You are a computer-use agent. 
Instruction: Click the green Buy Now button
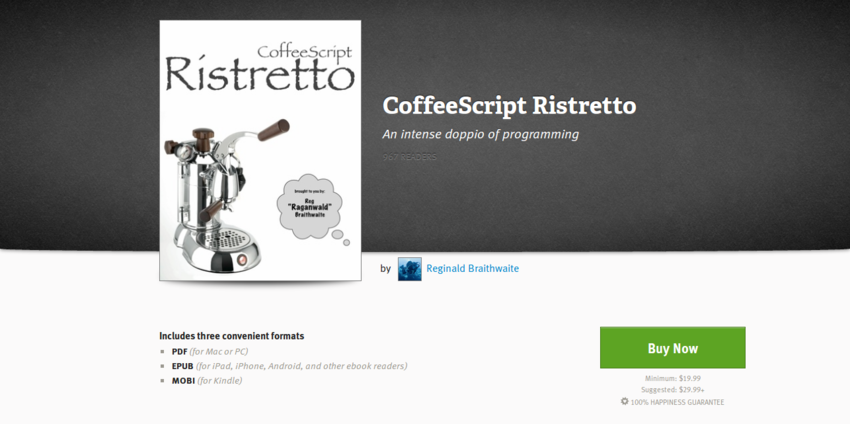click(x=672, y=348)
